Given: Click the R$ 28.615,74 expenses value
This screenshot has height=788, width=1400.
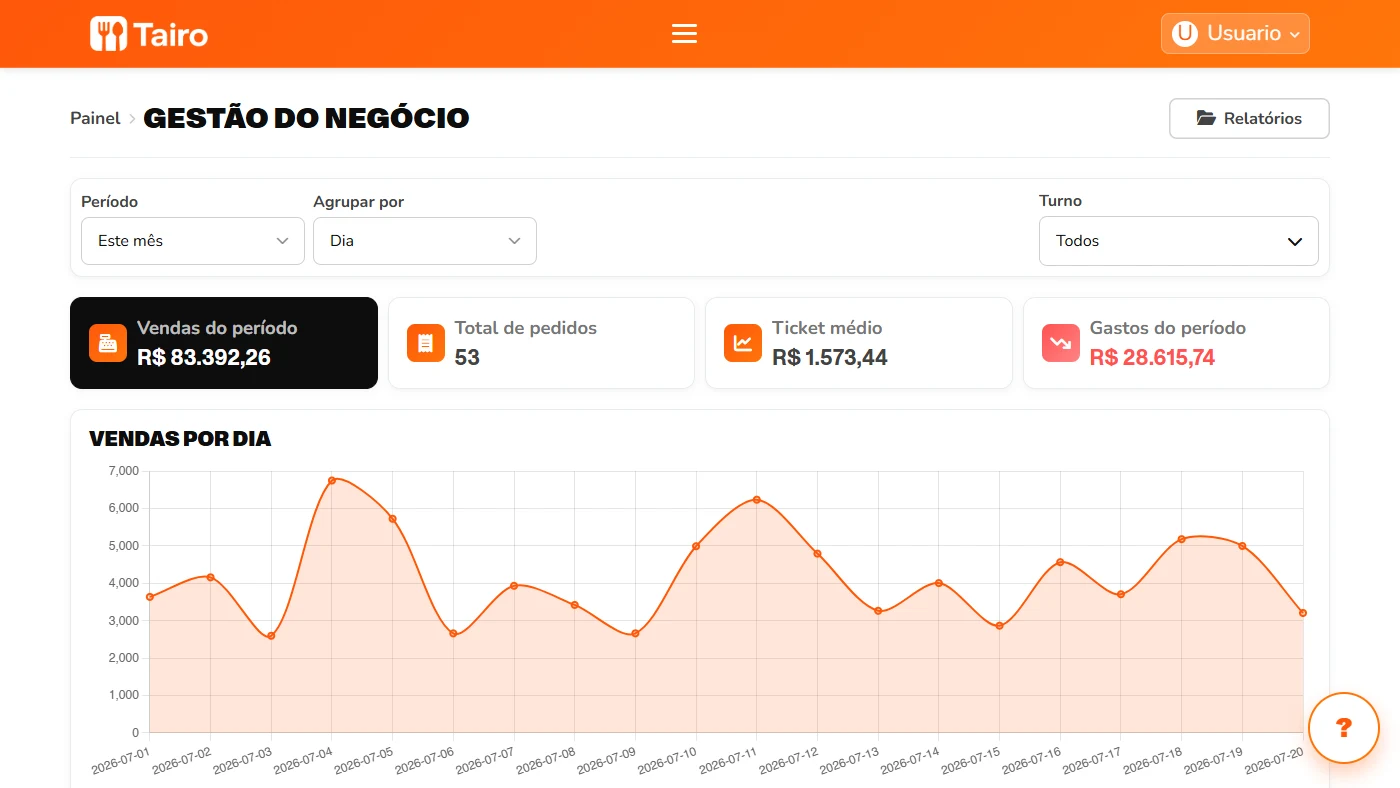Looking at the screenshot, I should [1152, 357].
